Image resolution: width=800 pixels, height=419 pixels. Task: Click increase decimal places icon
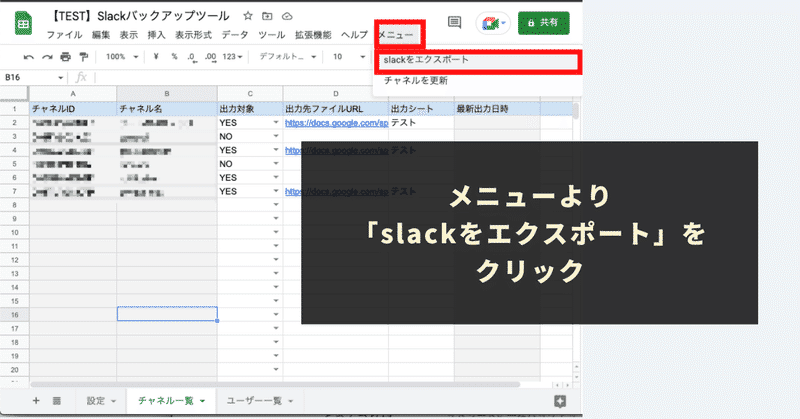coord(210,57)
